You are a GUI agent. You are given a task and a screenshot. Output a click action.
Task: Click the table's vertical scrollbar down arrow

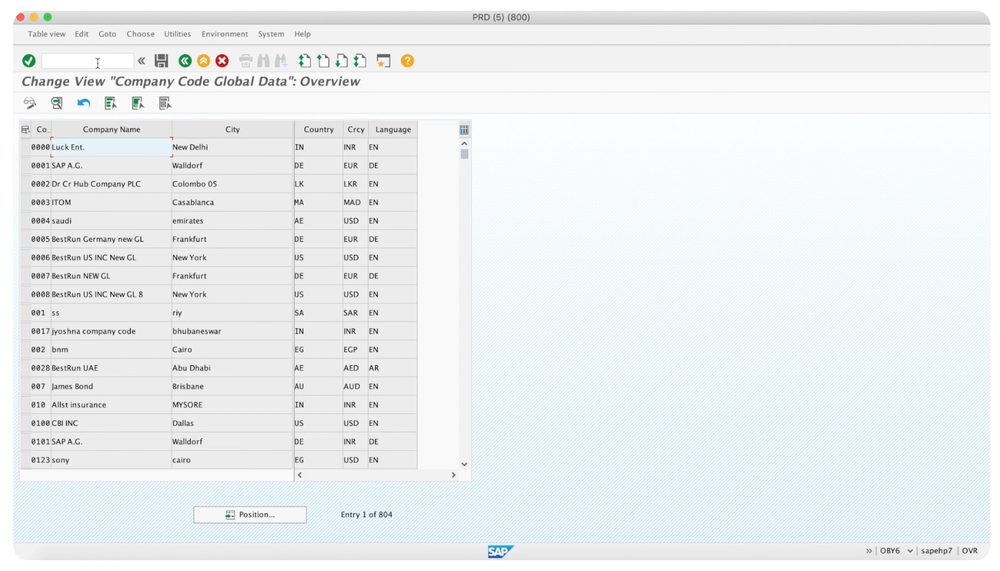[464, 464]
